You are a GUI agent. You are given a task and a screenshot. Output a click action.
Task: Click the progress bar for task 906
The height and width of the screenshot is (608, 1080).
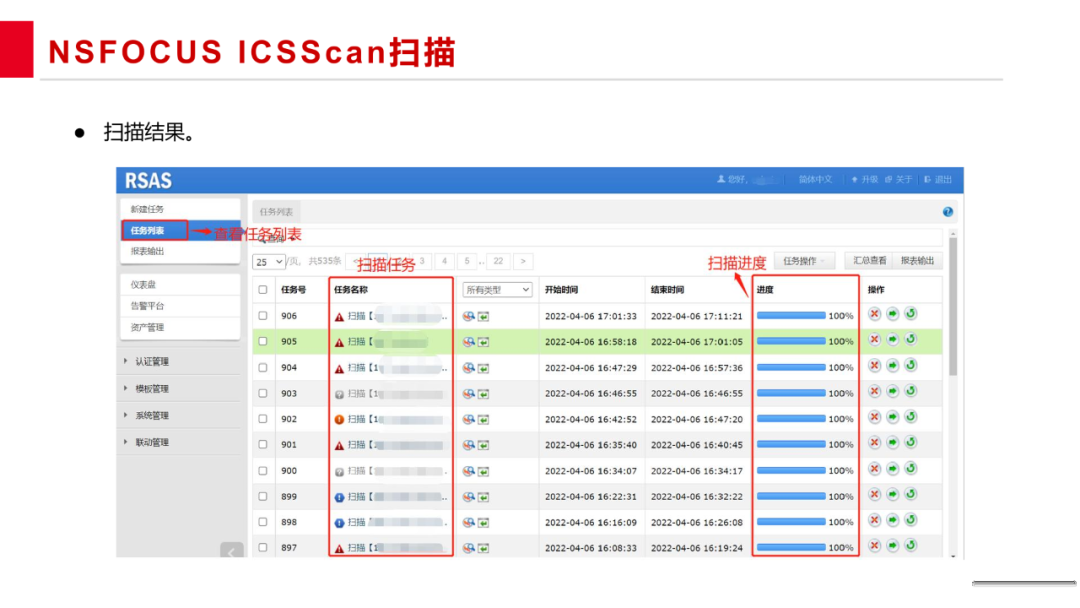point(791,316)
